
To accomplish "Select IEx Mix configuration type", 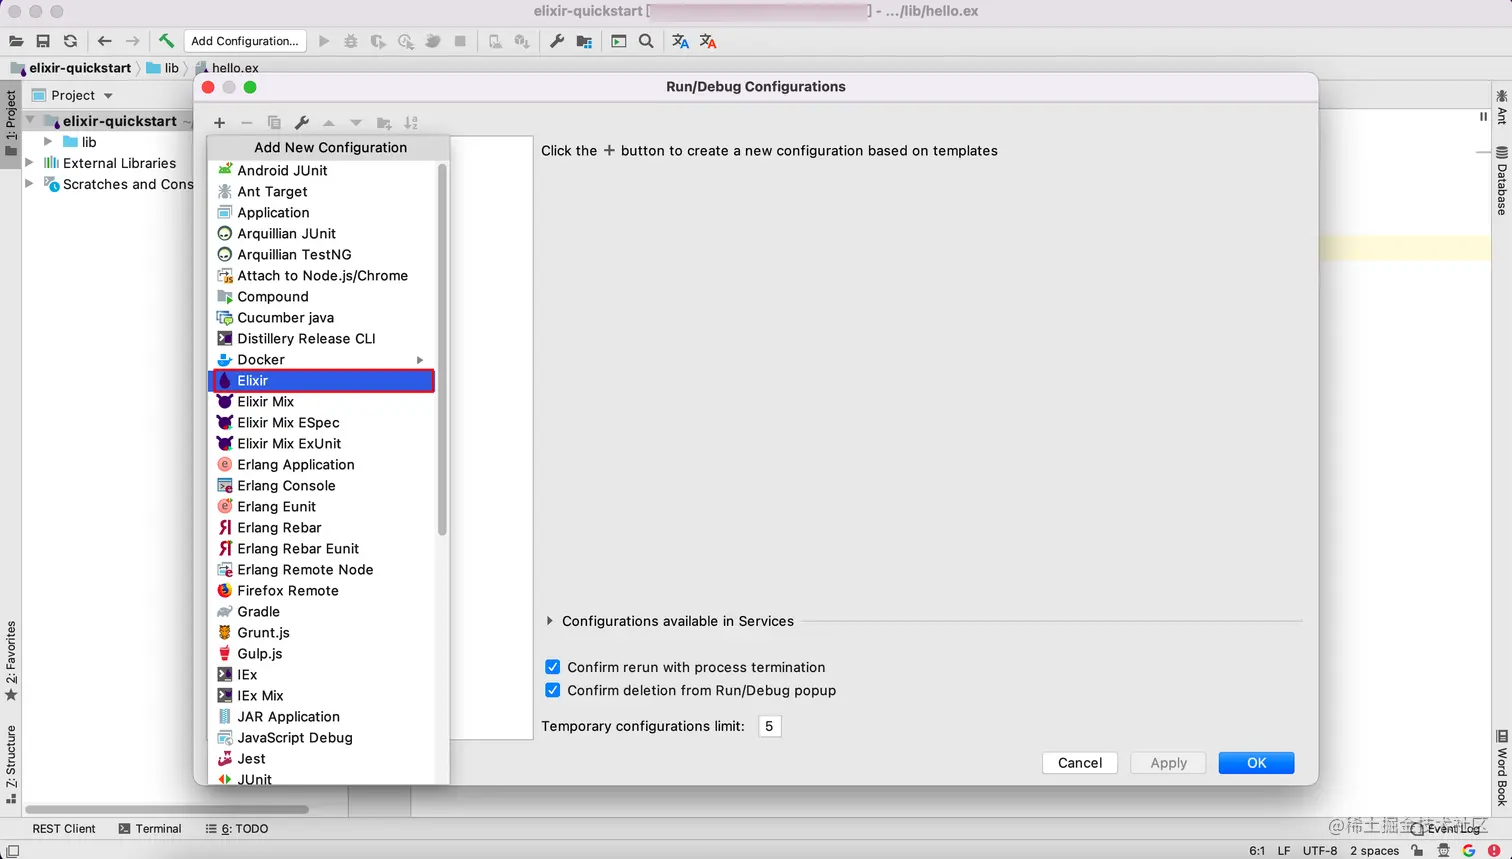I will point(322,695).
